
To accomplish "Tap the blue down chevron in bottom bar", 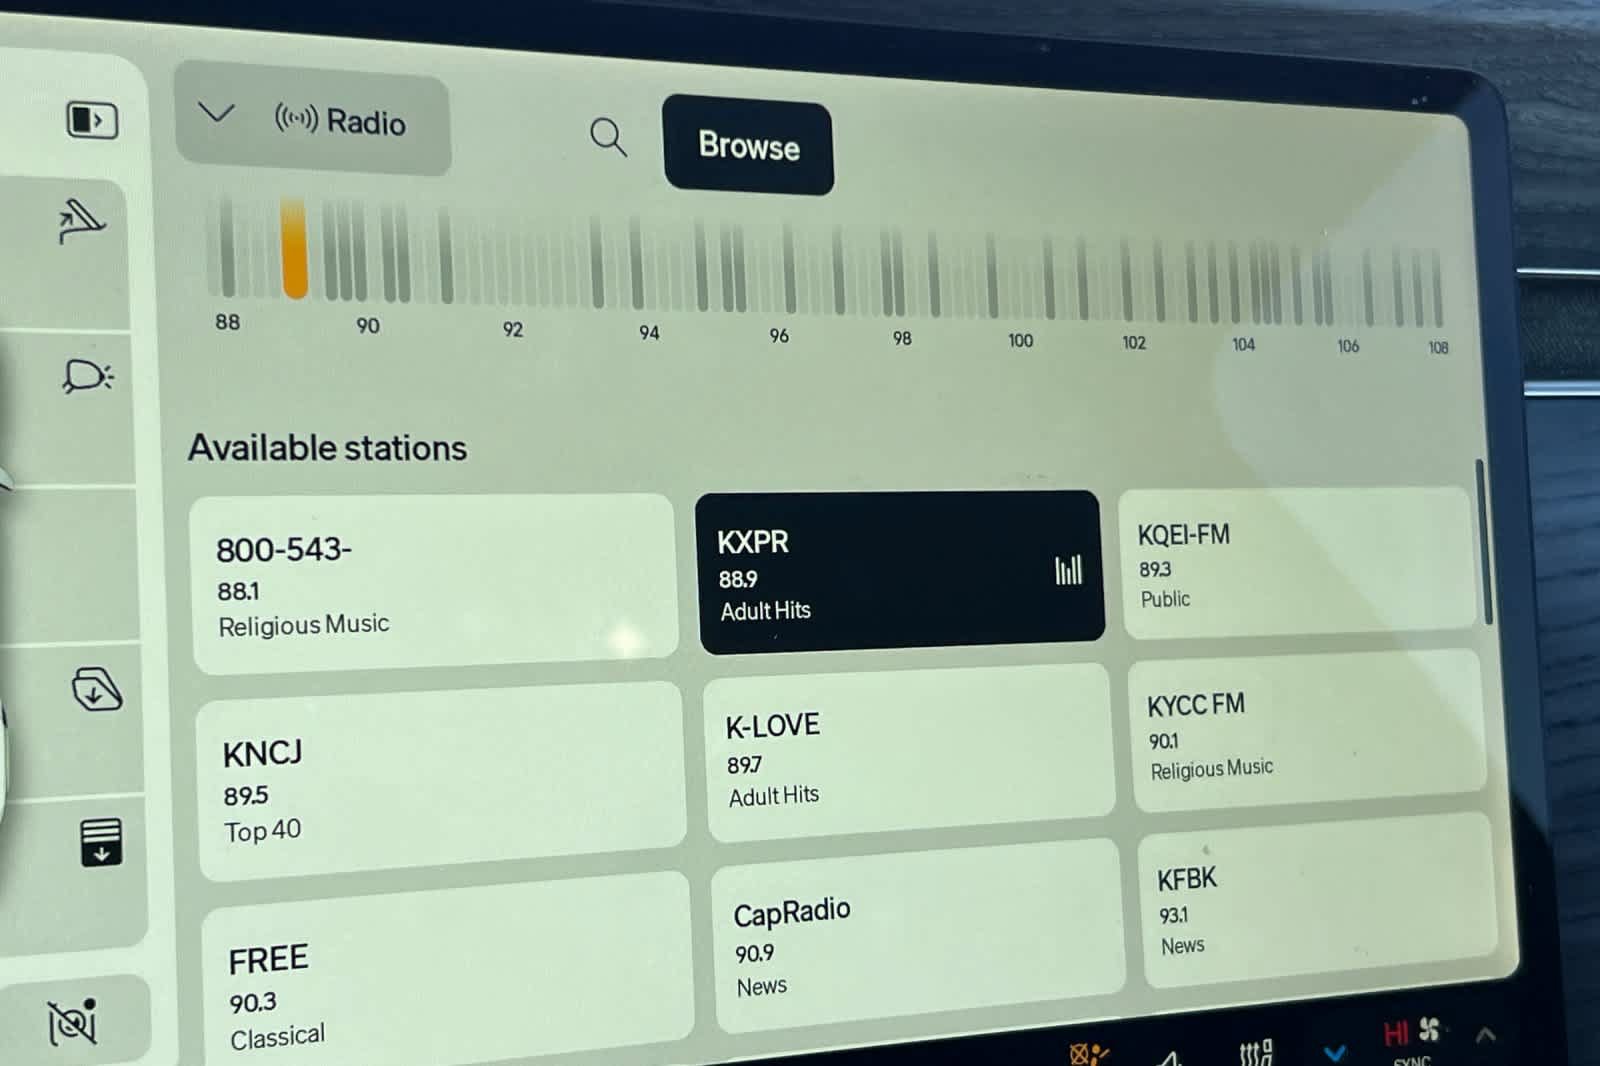I will pos(1334,1052).
